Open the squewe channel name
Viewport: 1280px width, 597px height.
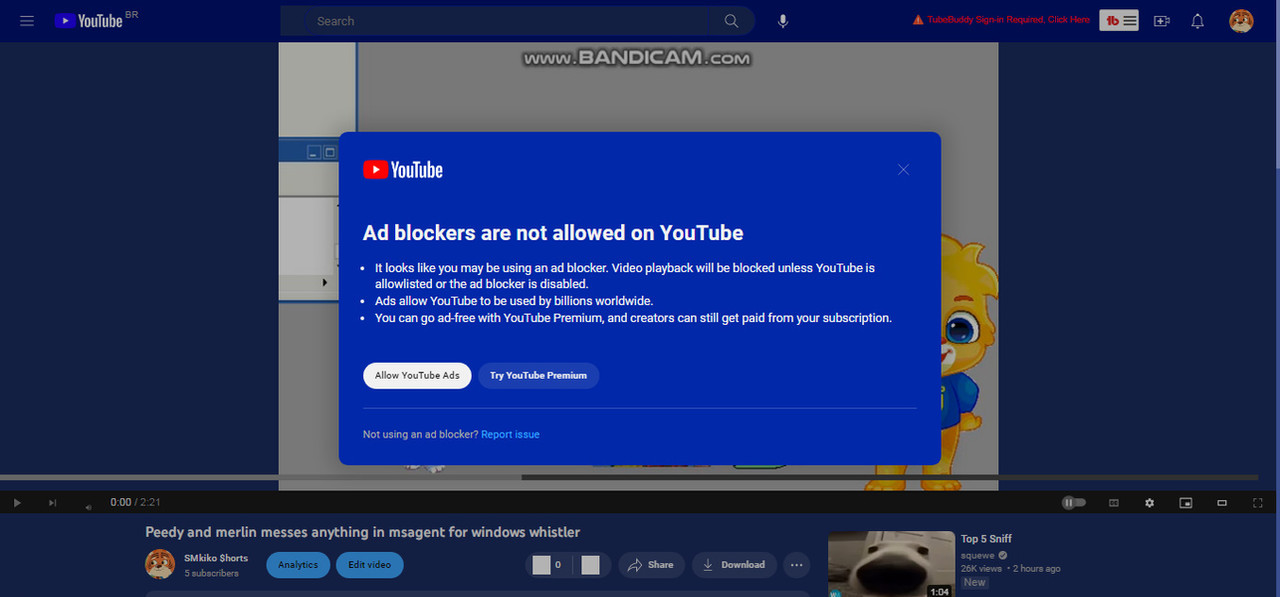[978, 555]
